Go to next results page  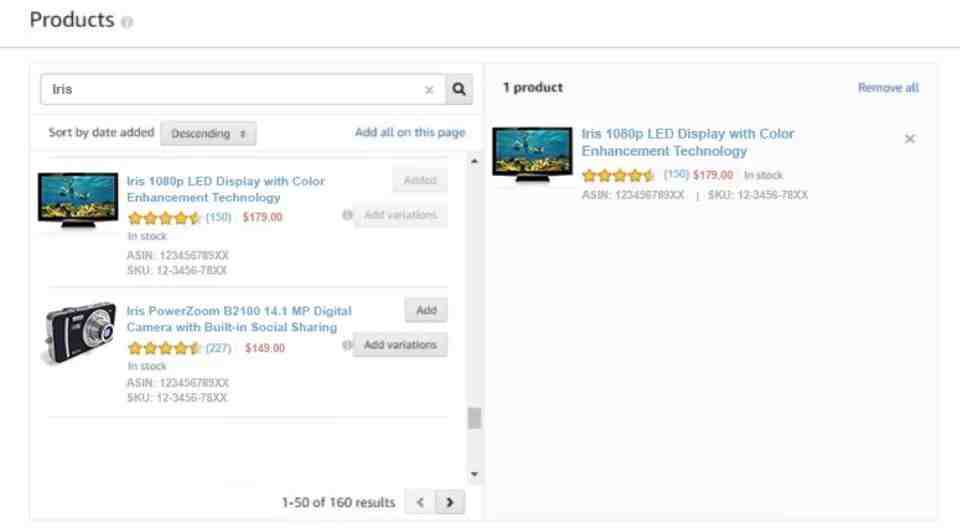(x=450, y=502)
